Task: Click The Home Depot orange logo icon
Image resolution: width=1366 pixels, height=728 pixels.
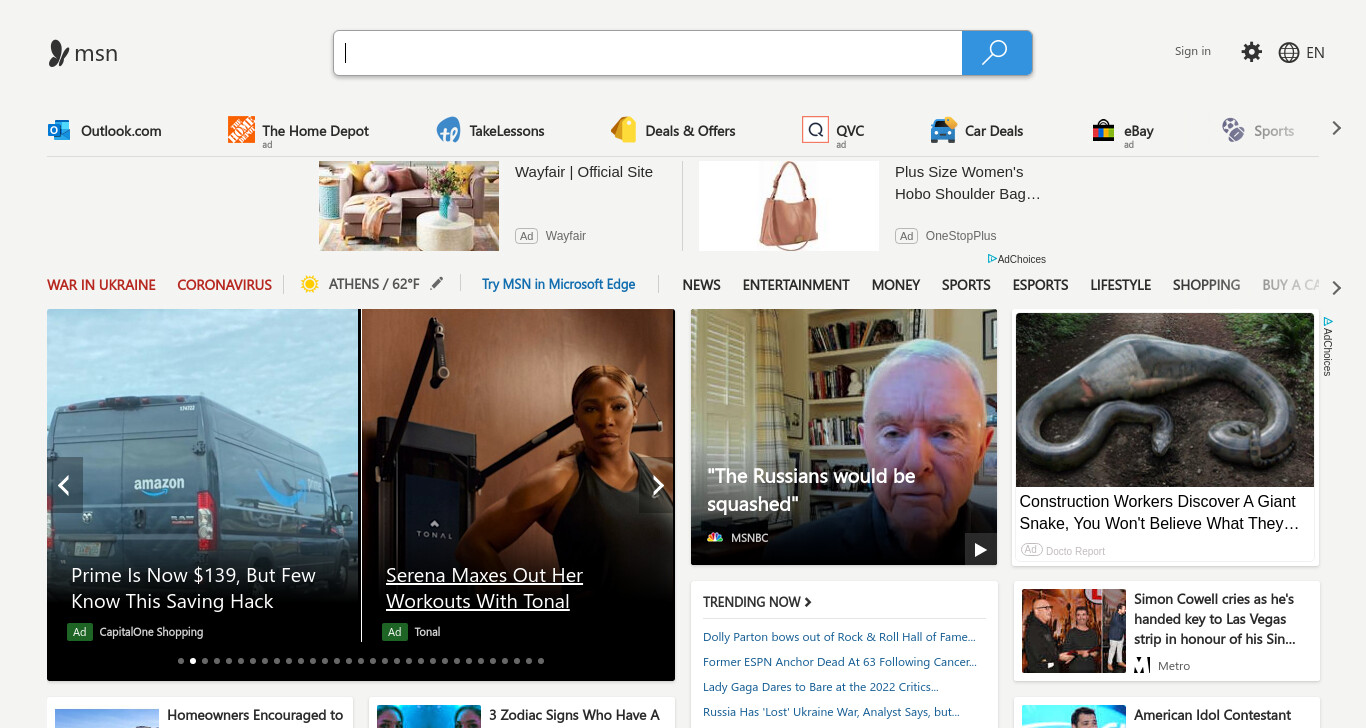Action: pos(241,130)
